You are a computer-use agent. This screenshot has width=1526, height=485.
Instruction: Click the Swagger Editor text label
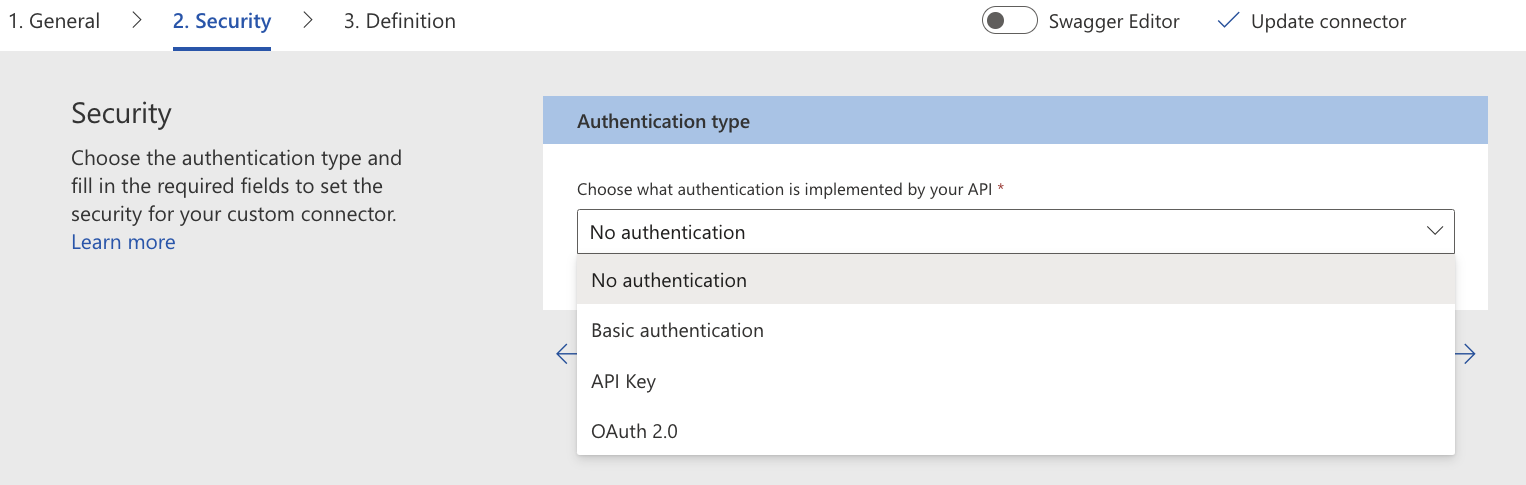tap(1113, 21)
